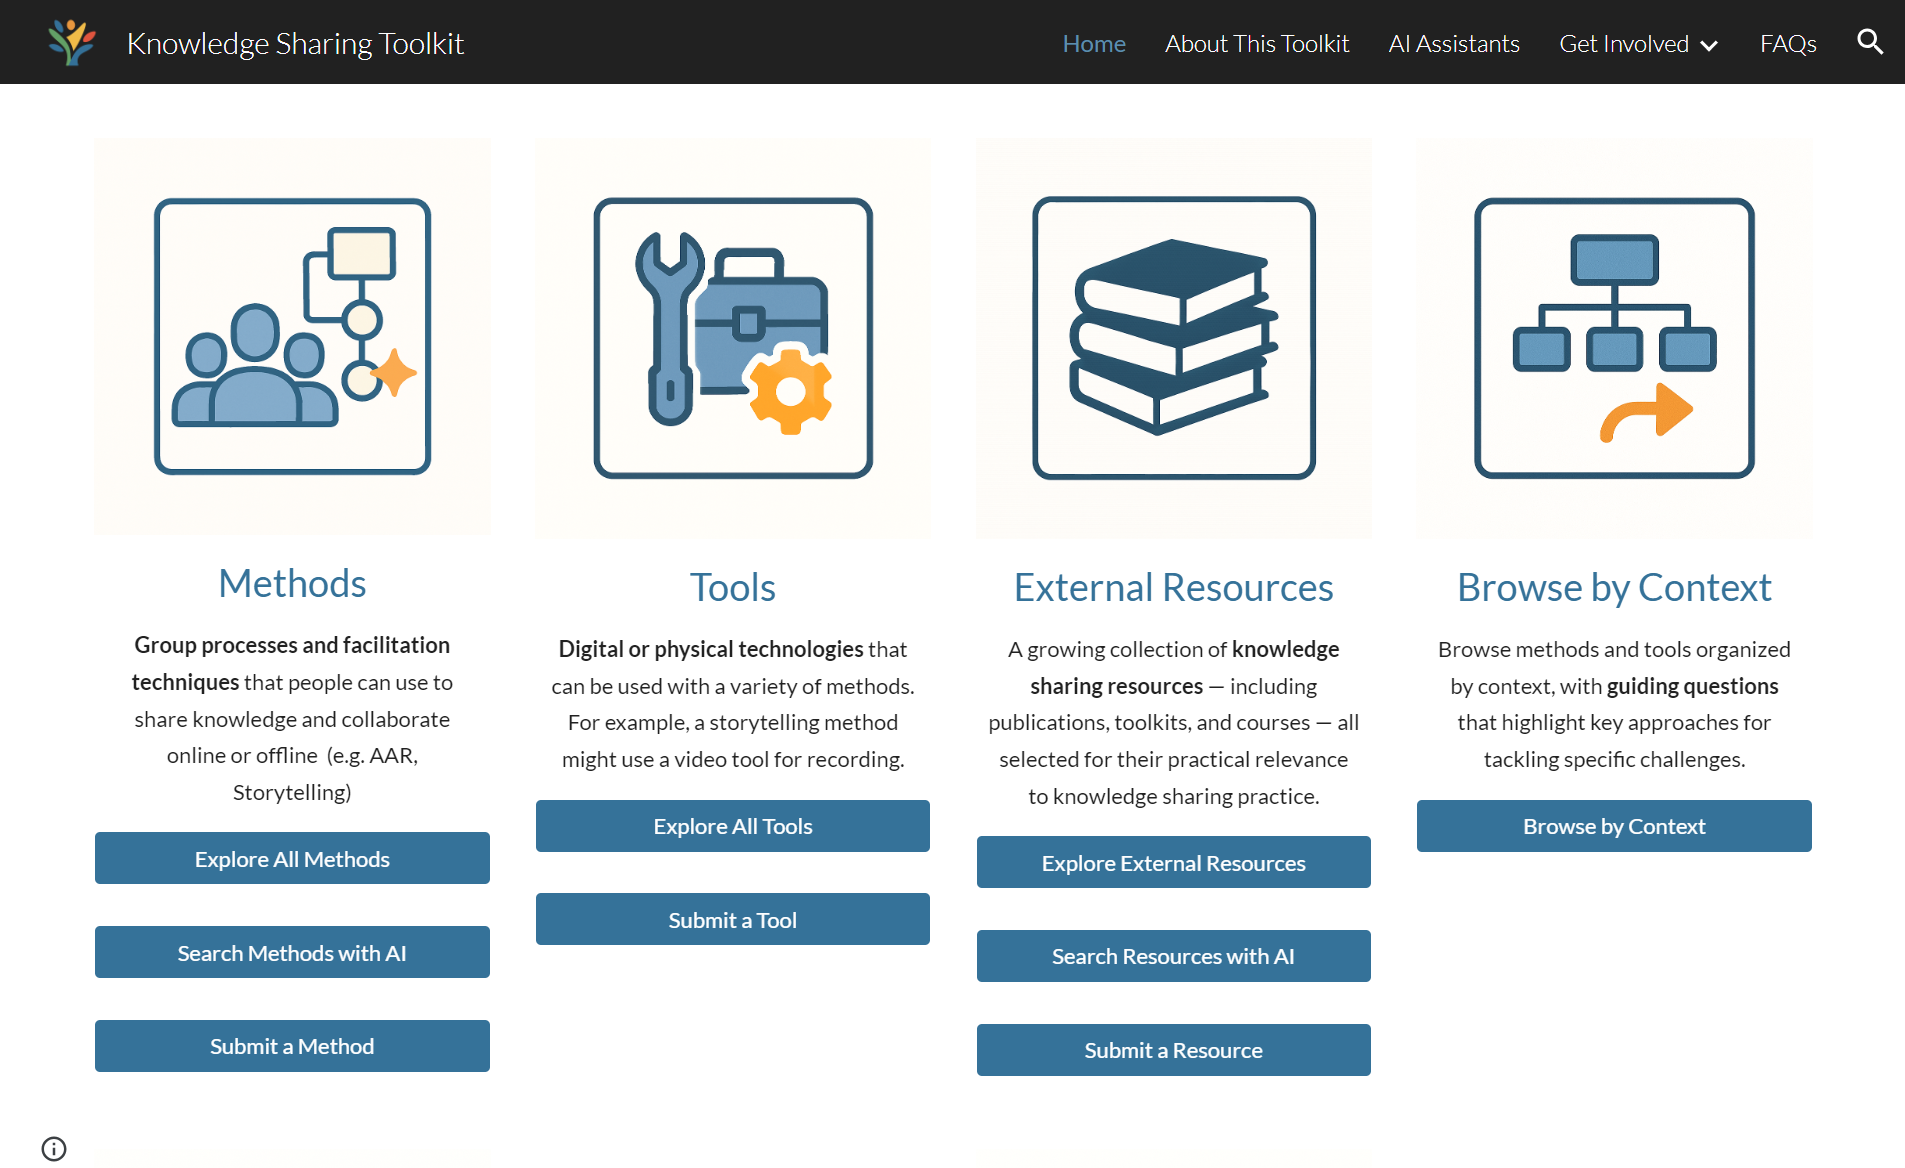This screenshot has height=1168, width=1905.
Task: Click the Tools wrench-and-toolbox illustration
Action: [x=732, y=340]
